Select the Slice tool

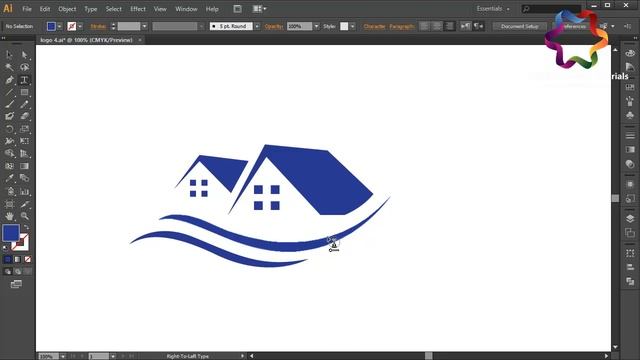24,204
